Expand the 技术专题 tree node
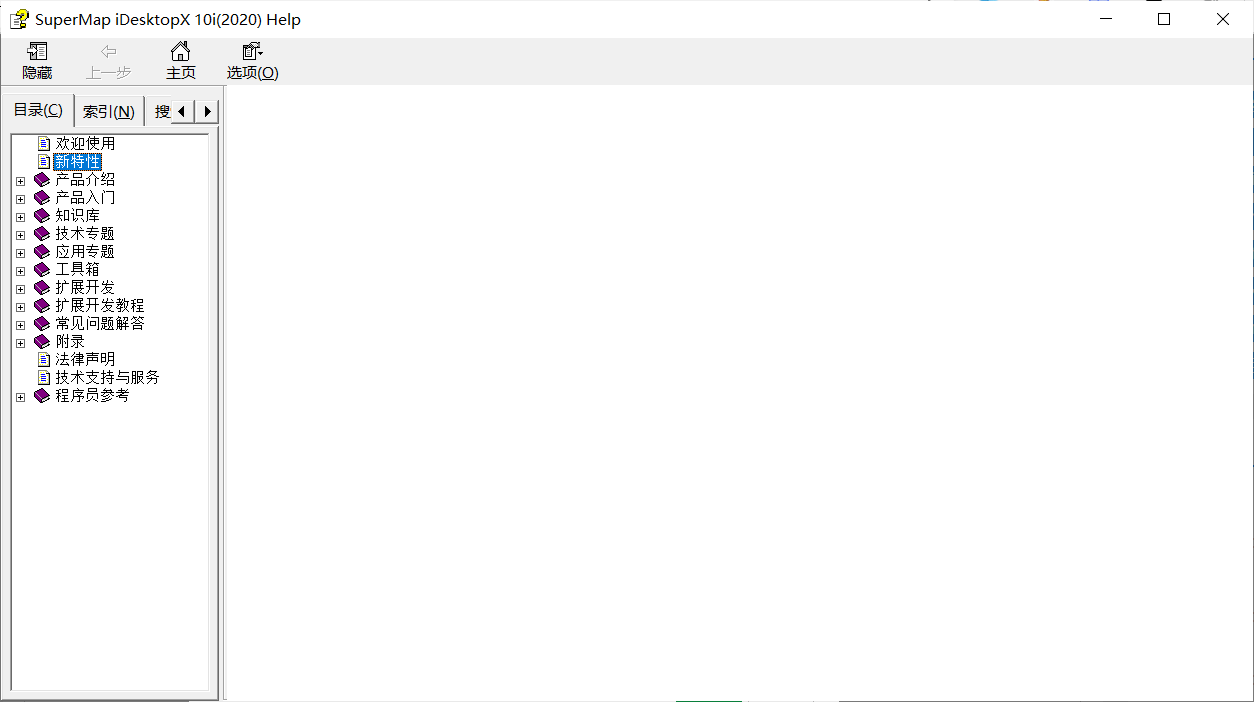 [20, 235]
